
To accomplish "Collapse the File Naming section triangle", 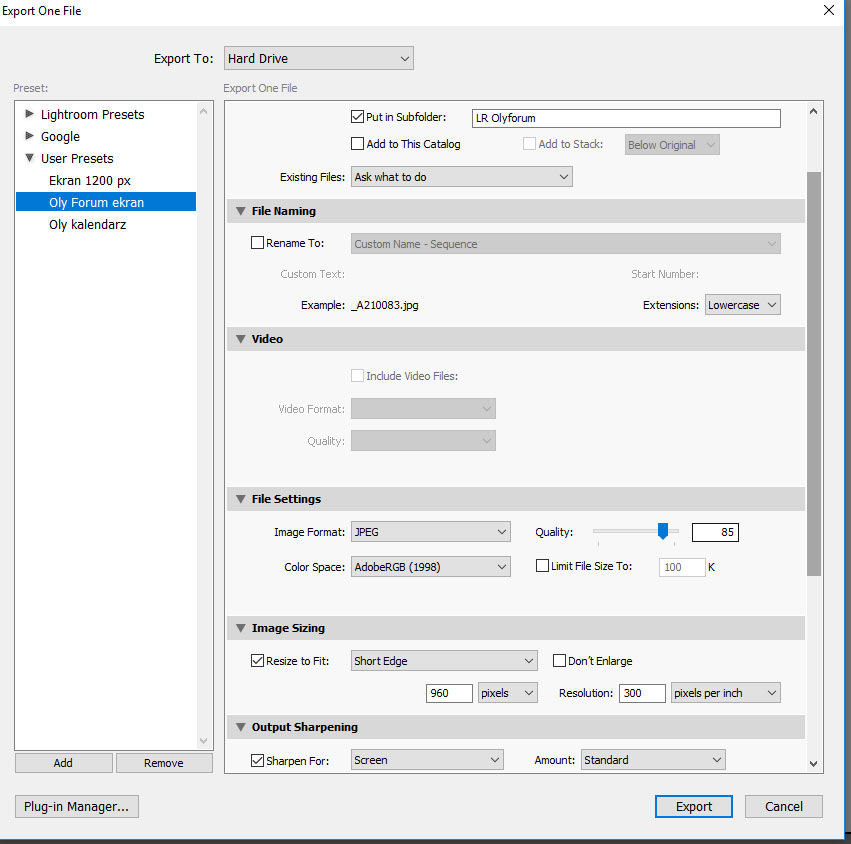I will tap(241, 211).
